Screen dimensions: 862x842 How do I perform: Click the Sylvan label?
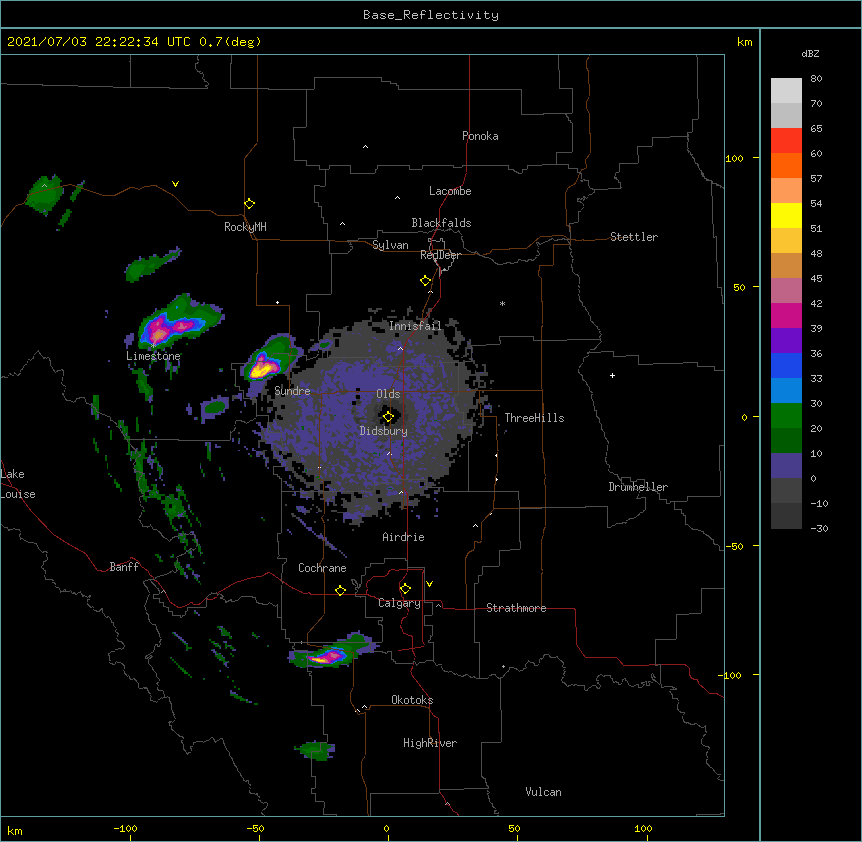pyautogui.click(x=390, y=245)
